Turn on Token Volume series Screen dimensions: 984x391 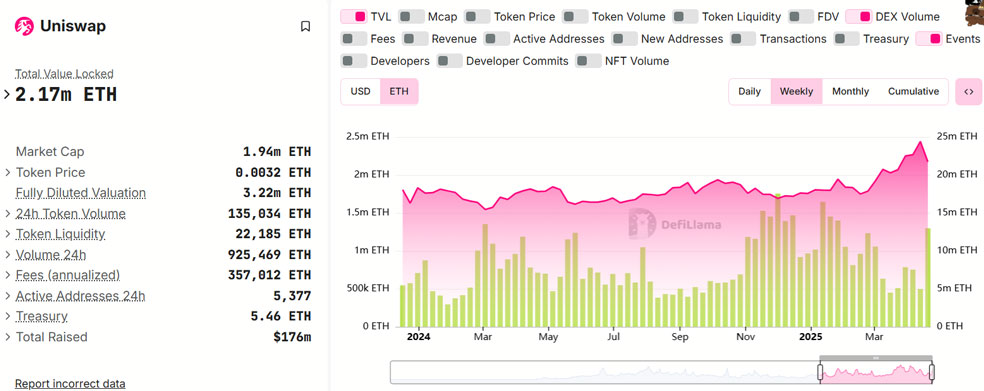pos(575,17)
